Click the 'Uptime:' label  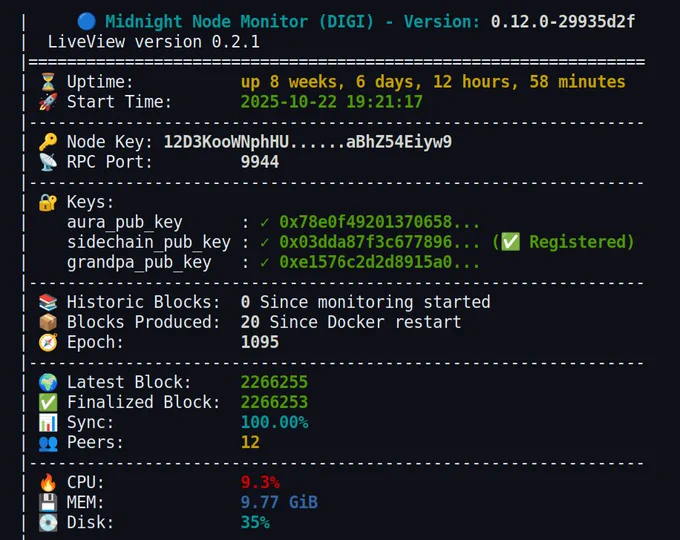coord(100,82)
